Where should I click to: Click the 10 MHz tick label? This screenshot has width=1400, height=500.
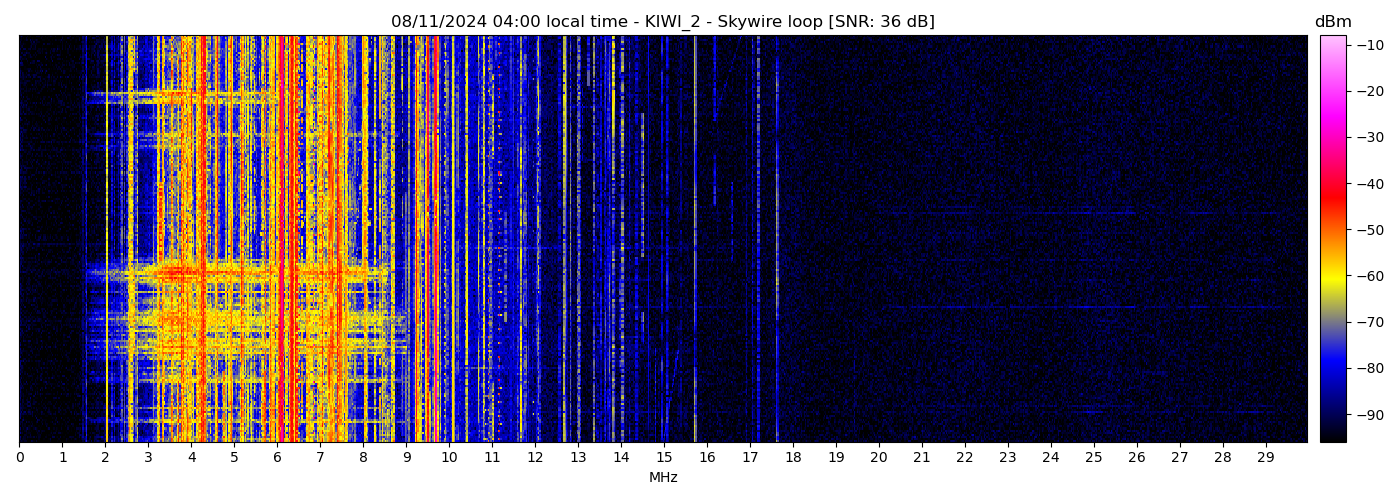(449, 458)
